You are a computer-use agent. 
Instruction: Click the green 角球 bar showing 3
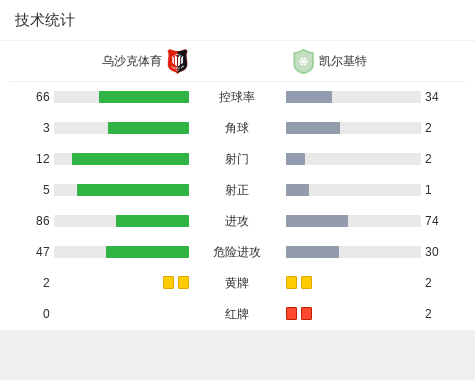(x=148, y=128)
